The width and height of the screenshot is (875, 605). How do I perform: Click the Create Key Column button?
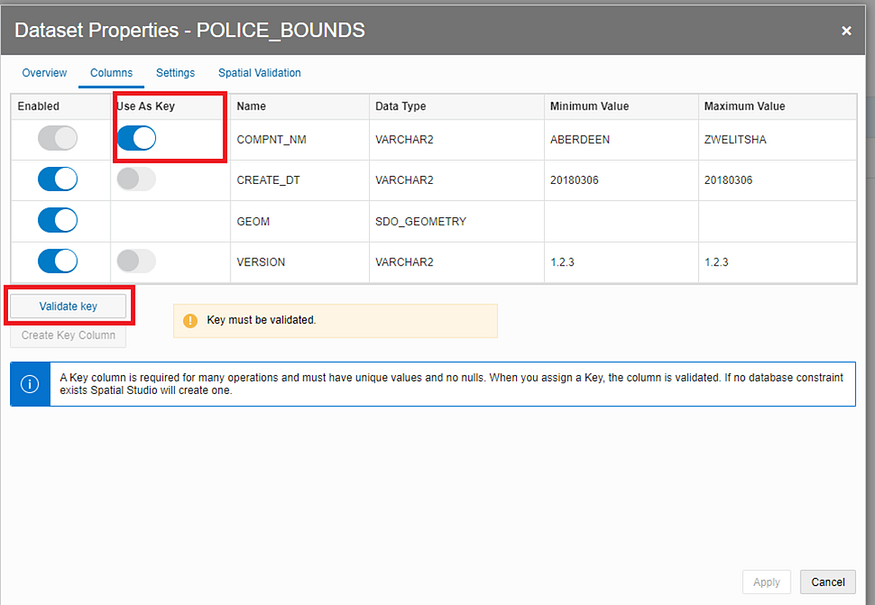point(68,335)
